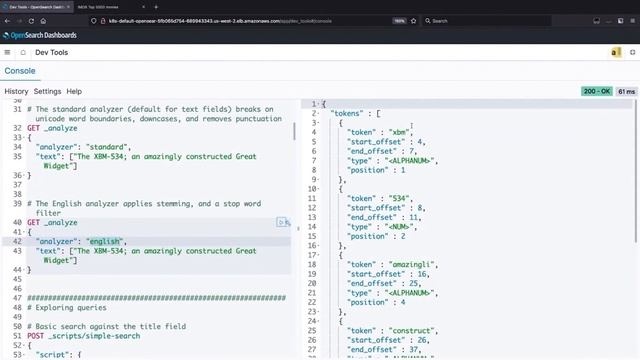Click the divider handle between editor and response
This screenshot has width=640, height=360.
[x=298, y=229]
